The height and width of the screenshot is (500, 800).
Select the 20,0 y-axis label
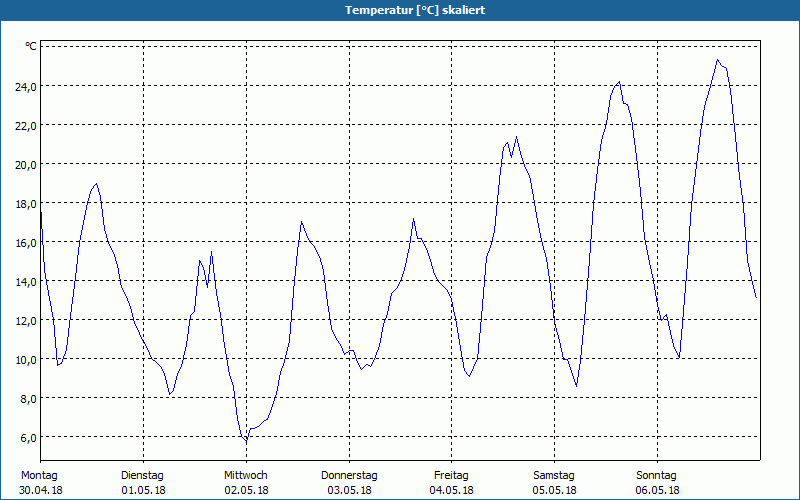tap(26, 165)
